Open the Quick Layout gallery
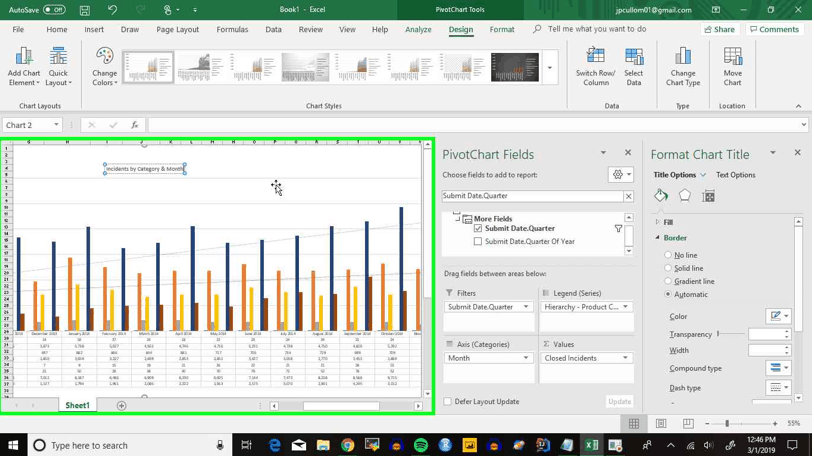The height and width of the screenshot is (457, 814). [x=58, y=66]
